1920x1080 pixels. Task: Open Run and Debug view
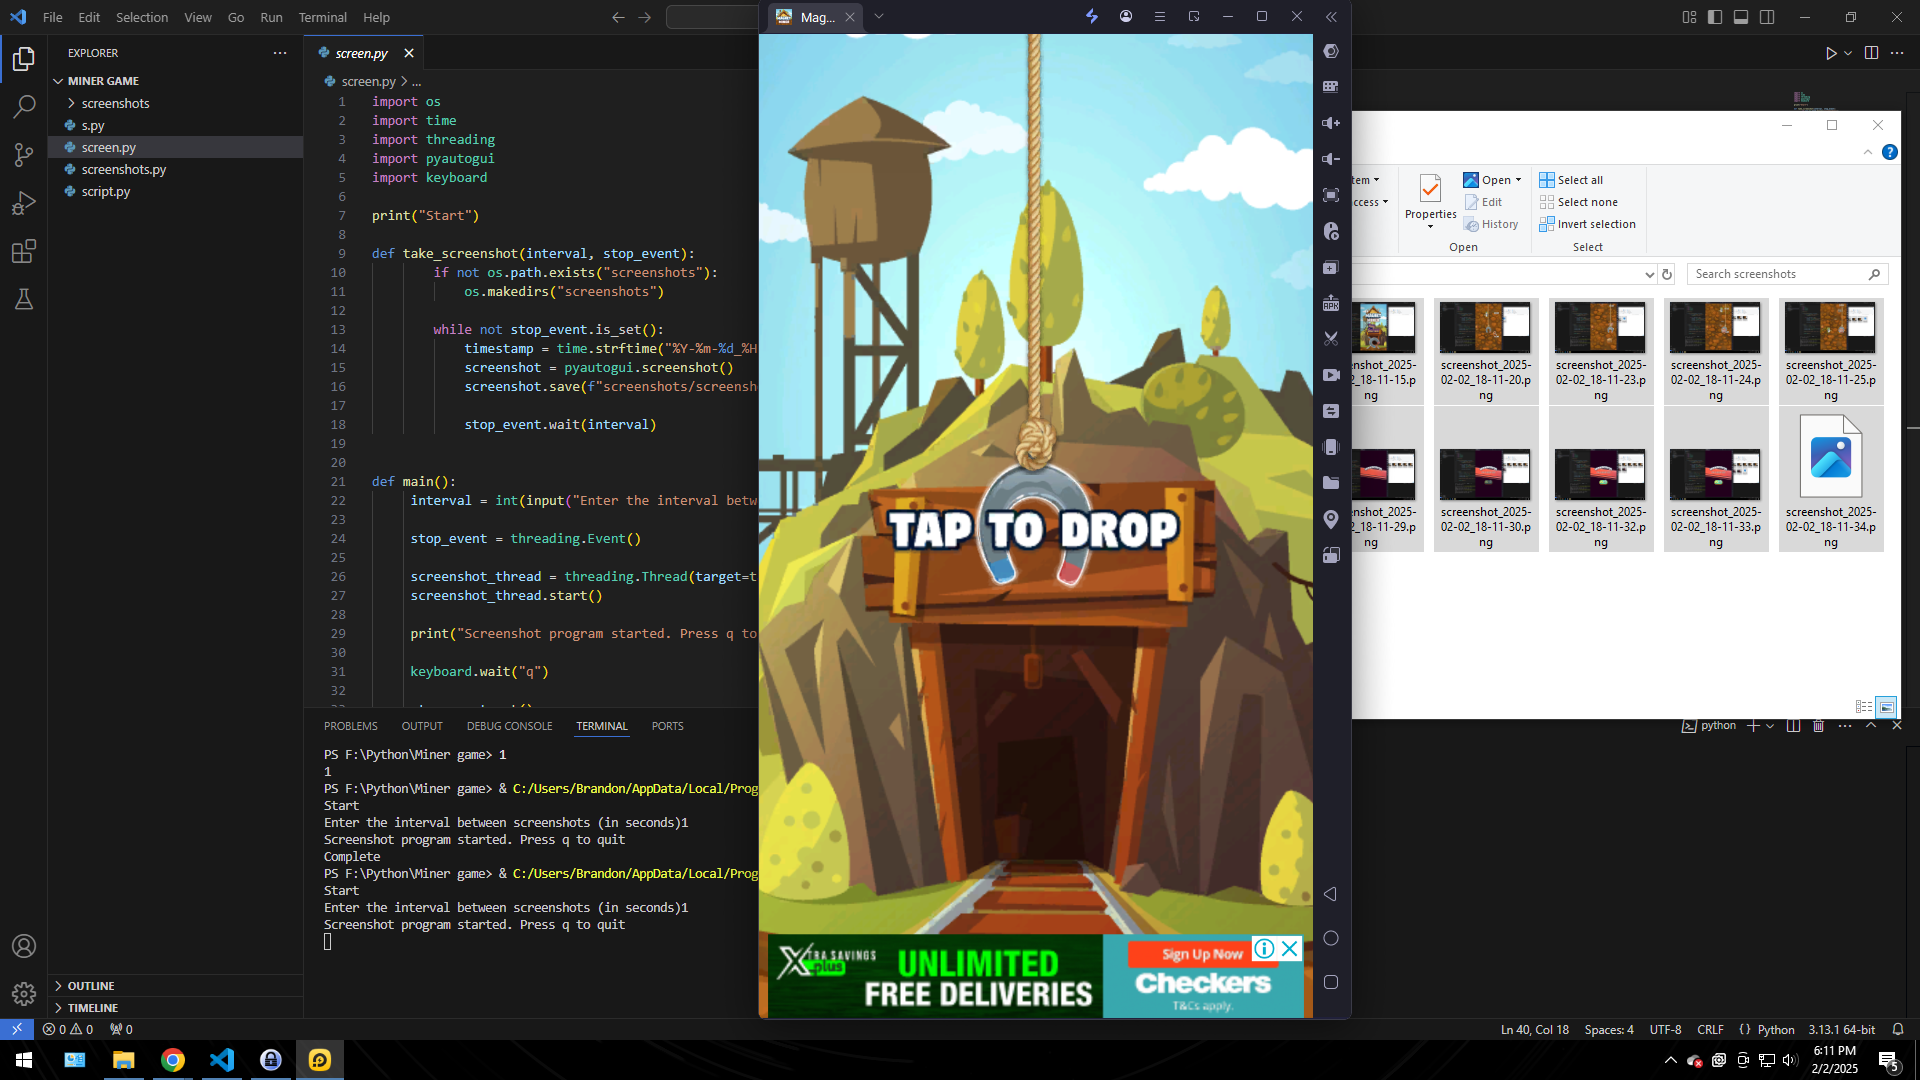tap(24, 203)
